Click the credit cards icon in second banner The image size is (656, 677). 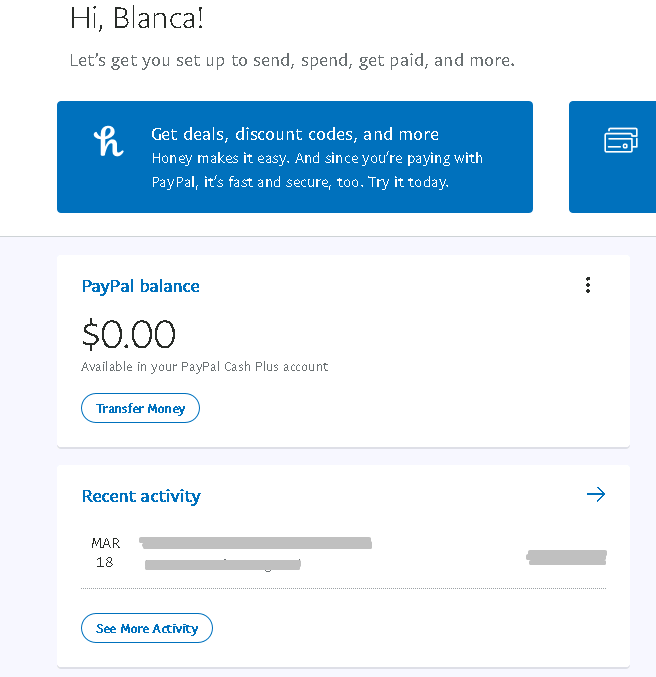click(x=621, y=141)
